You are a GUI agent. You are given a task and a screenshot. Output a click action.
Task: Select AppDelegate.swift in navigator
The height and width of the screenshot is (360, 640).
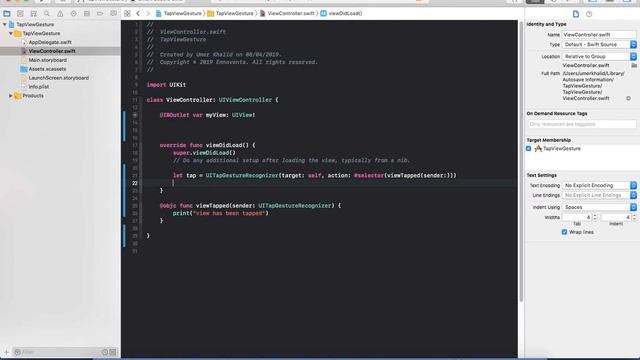50,42
